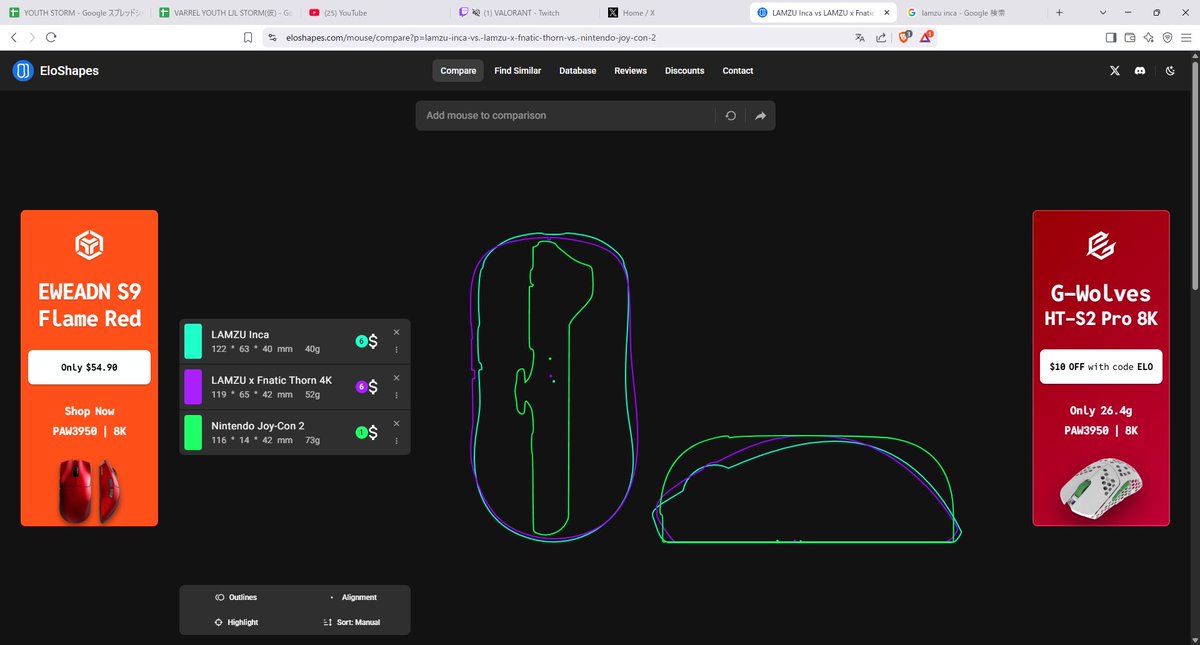
Task: Remove LAMZU x Fnatic Thorn 4K from comparison
Action: [396, 378]
